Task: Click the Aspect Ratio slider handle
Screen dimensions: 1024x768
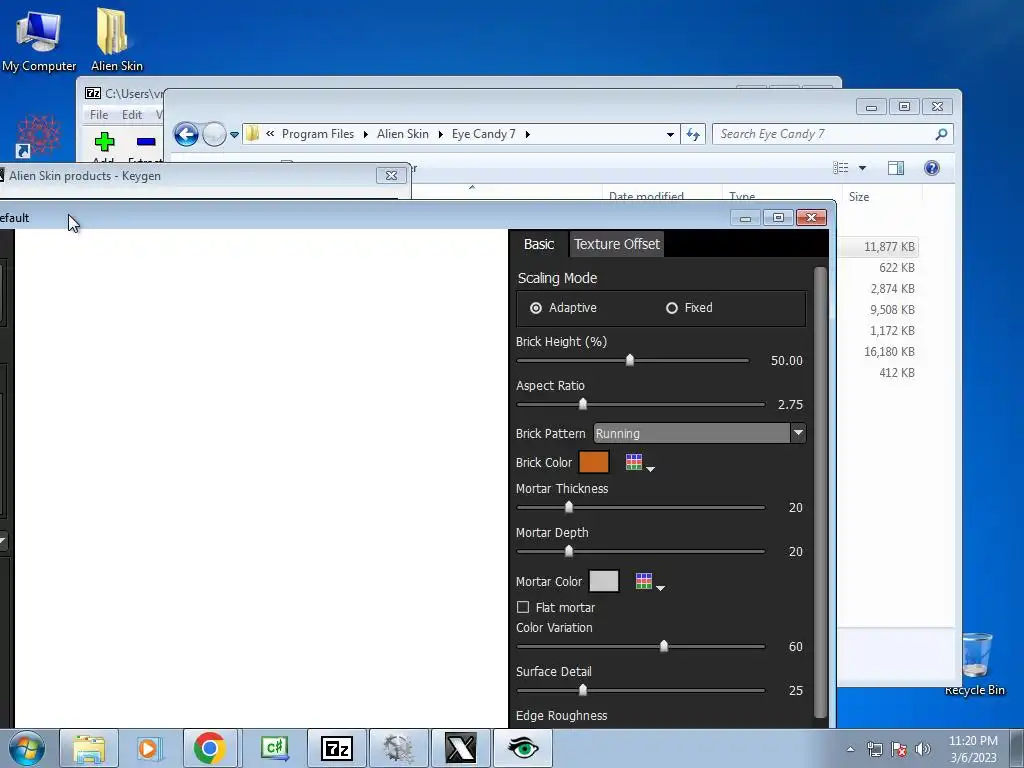Action: (583, 404)
